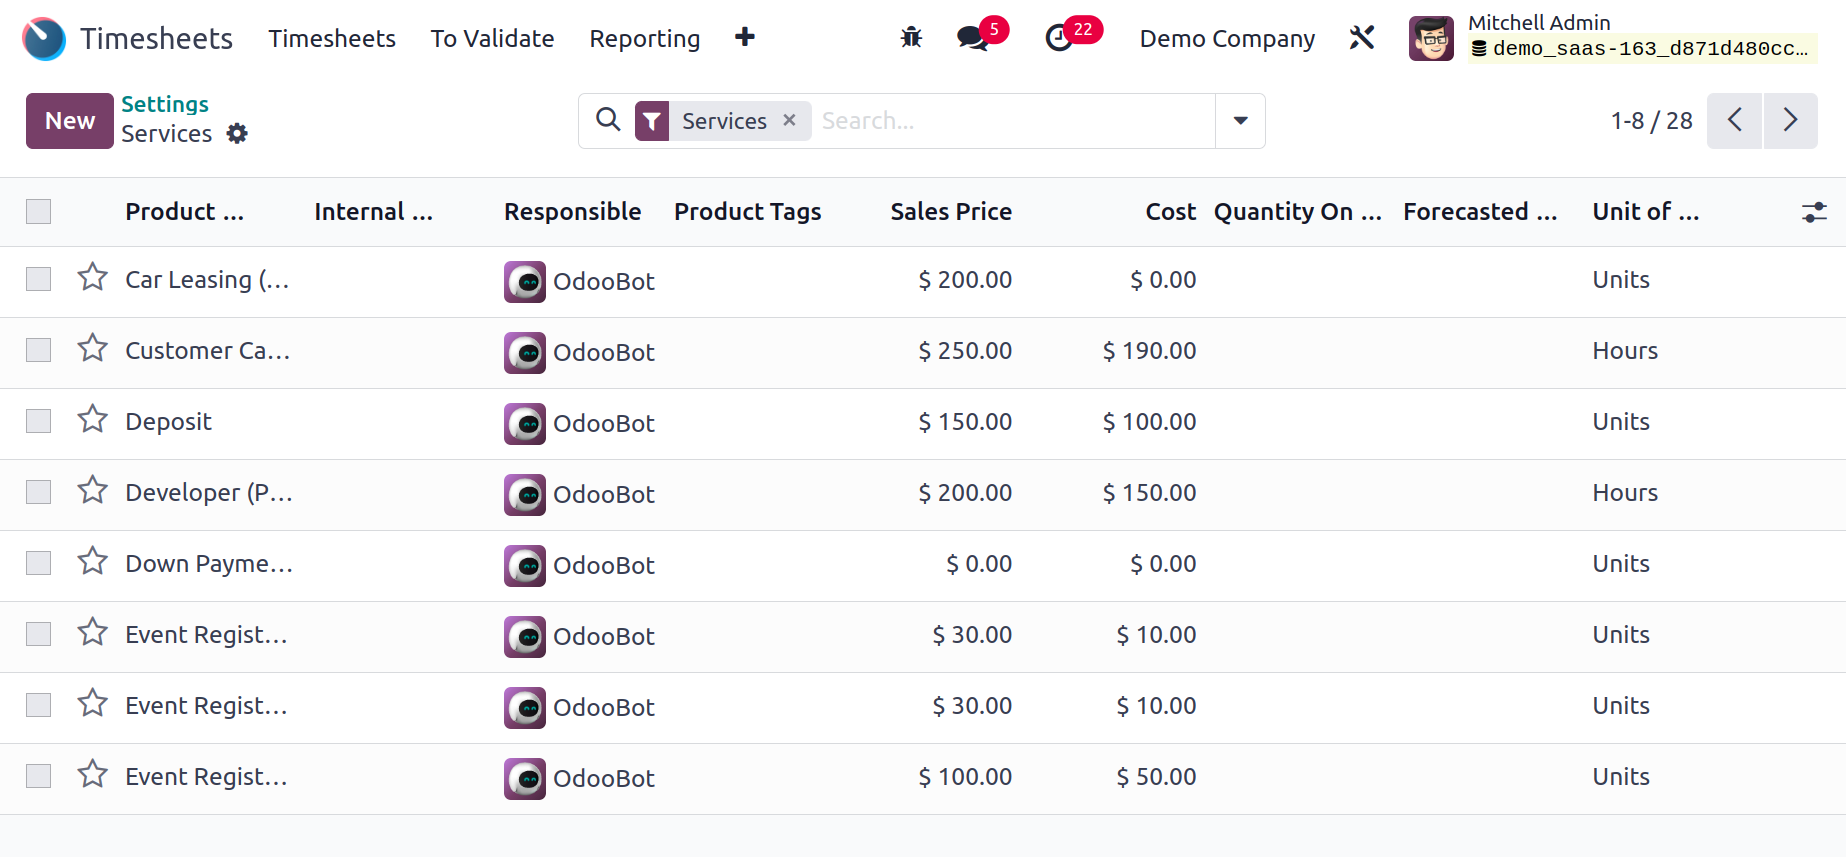Viewport: 1846px width, 857px height.
Task: Click the New button
Action: [x=69, y=121]
